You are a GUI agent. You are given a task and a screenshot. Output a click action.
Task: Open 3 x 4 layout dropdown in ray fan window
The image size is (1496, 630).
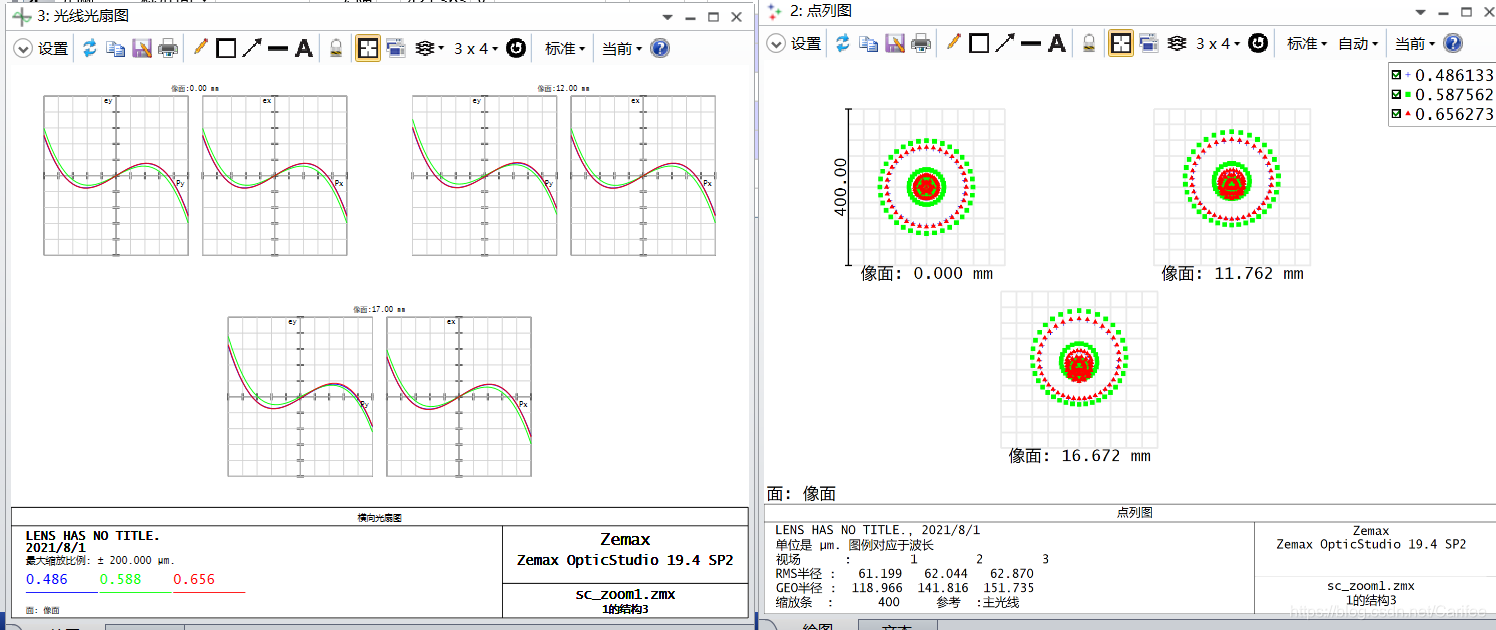476,48
